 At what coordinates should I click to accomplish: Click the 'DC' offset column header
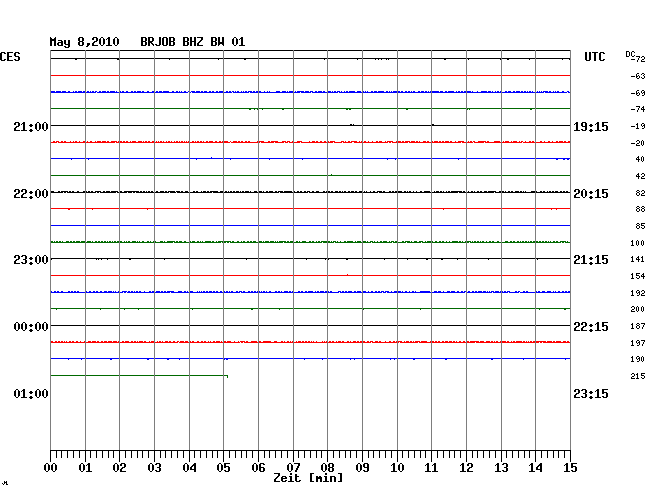click(630, 54)
